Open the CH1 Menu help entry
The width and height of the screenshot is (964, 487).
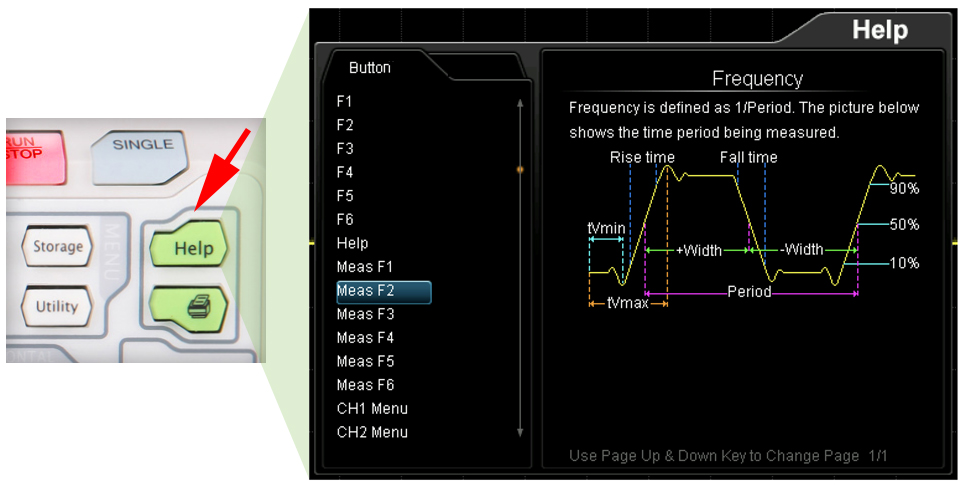tap(372, 409)
